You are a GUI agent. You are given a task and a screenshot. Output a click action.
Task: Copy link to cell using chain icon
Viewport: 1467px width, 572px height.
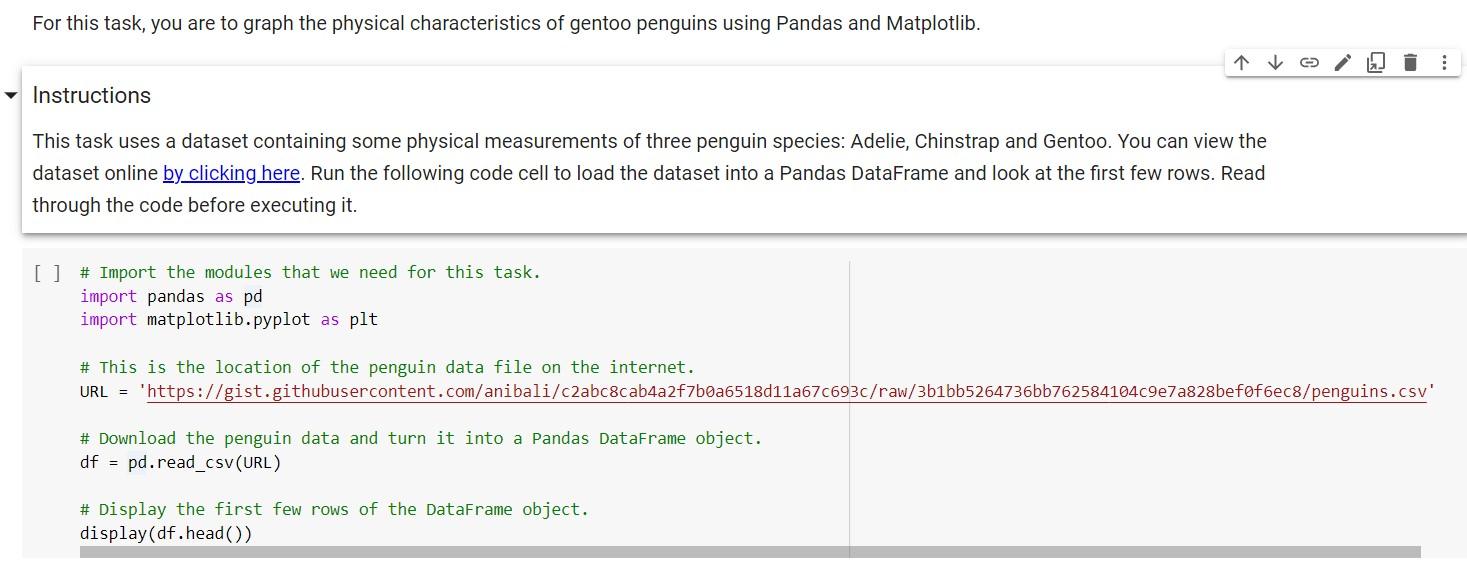1309,63
